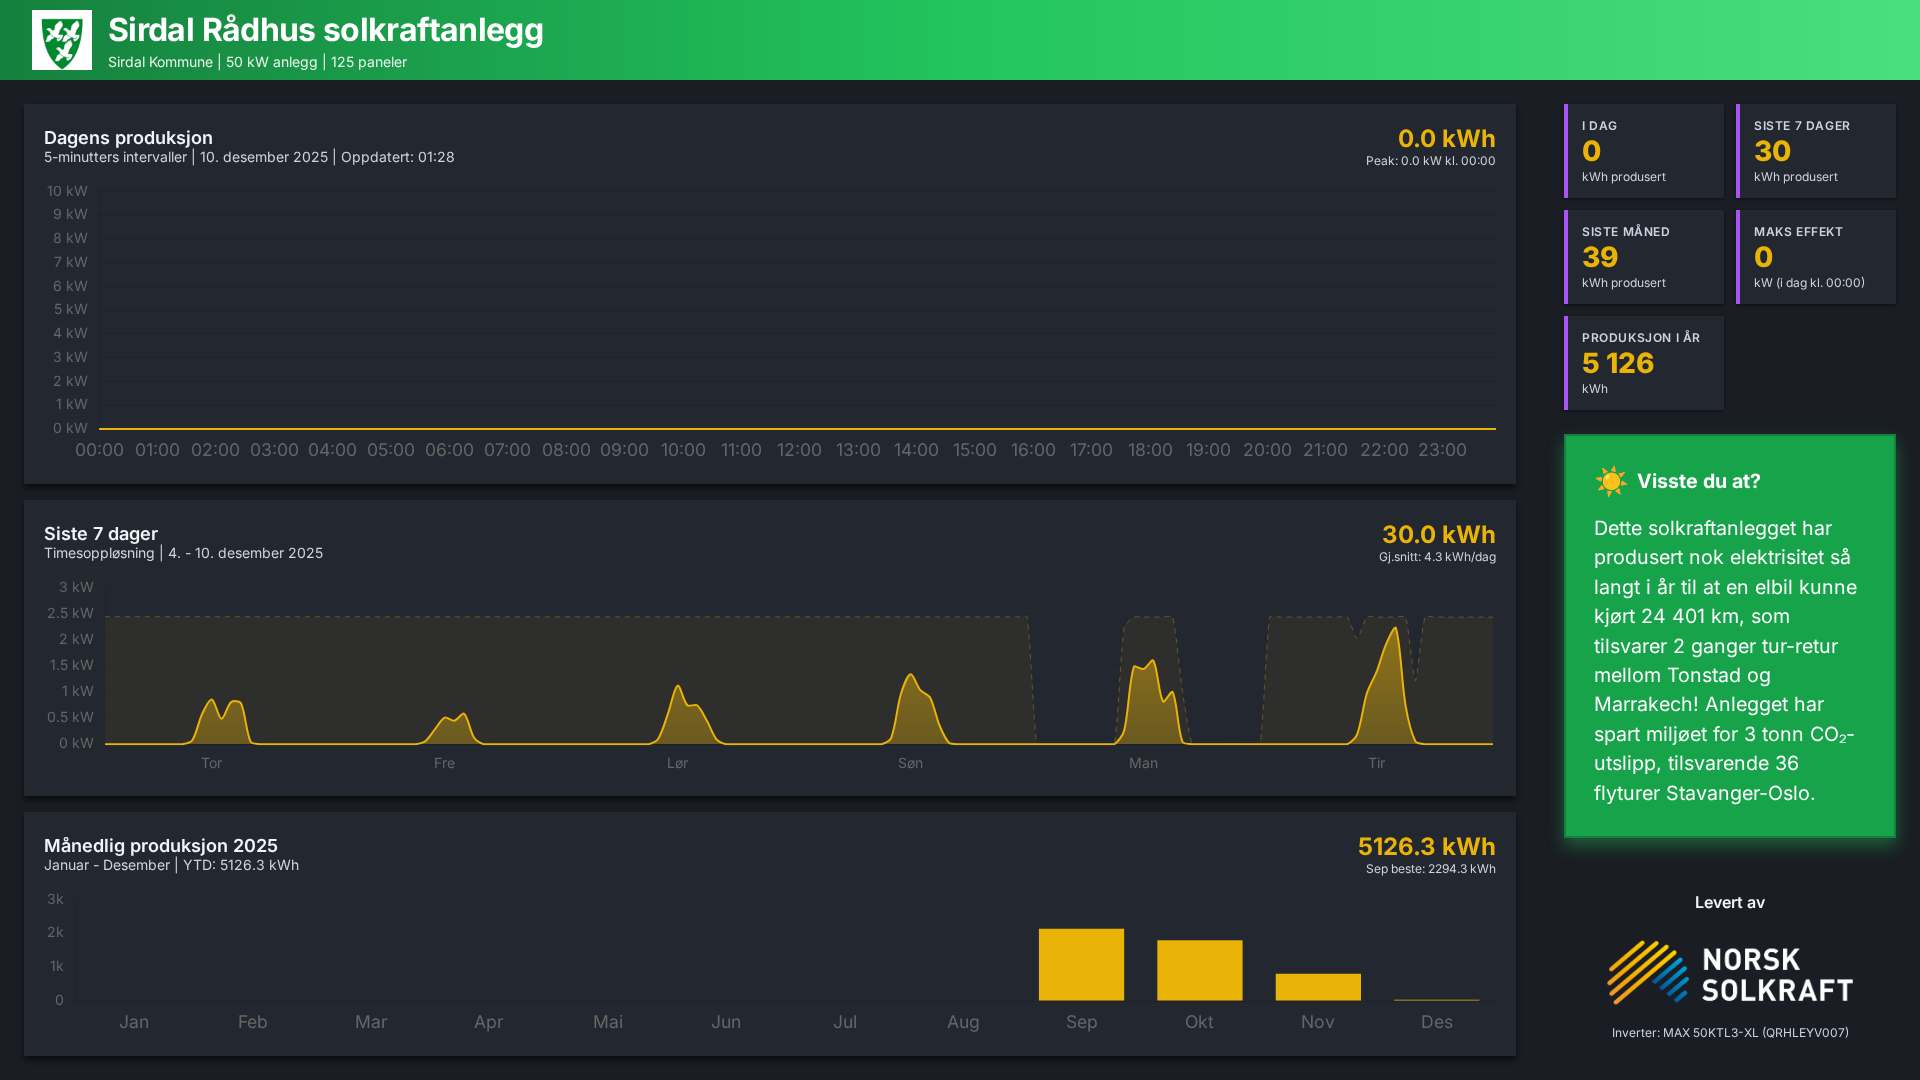The image size is (1920, 1080).
Task: Click the Sirdal Kommune coat of arms logo
Action: tap(64, 39)
